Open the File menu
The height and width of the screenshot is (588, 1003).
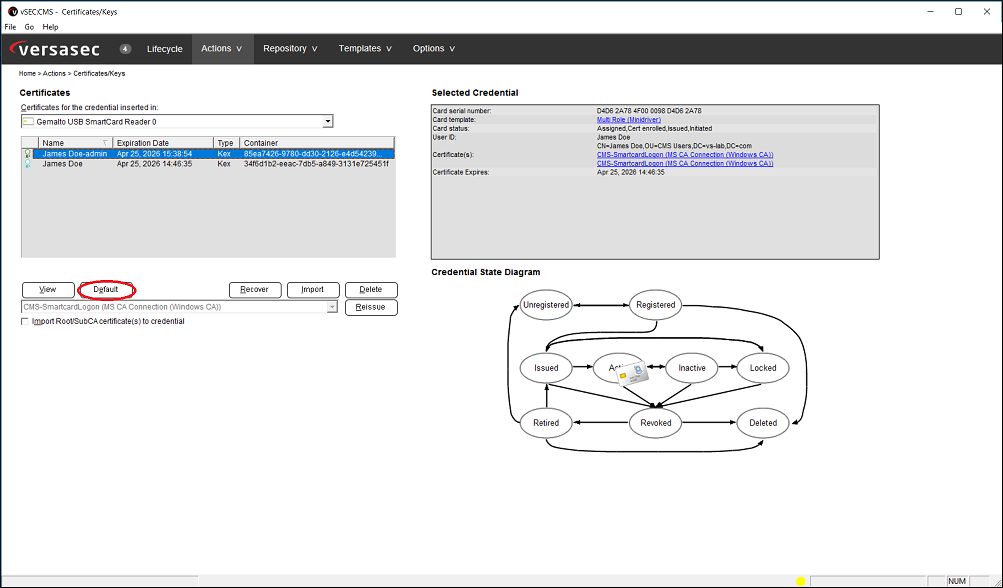(x=10, y=27)
